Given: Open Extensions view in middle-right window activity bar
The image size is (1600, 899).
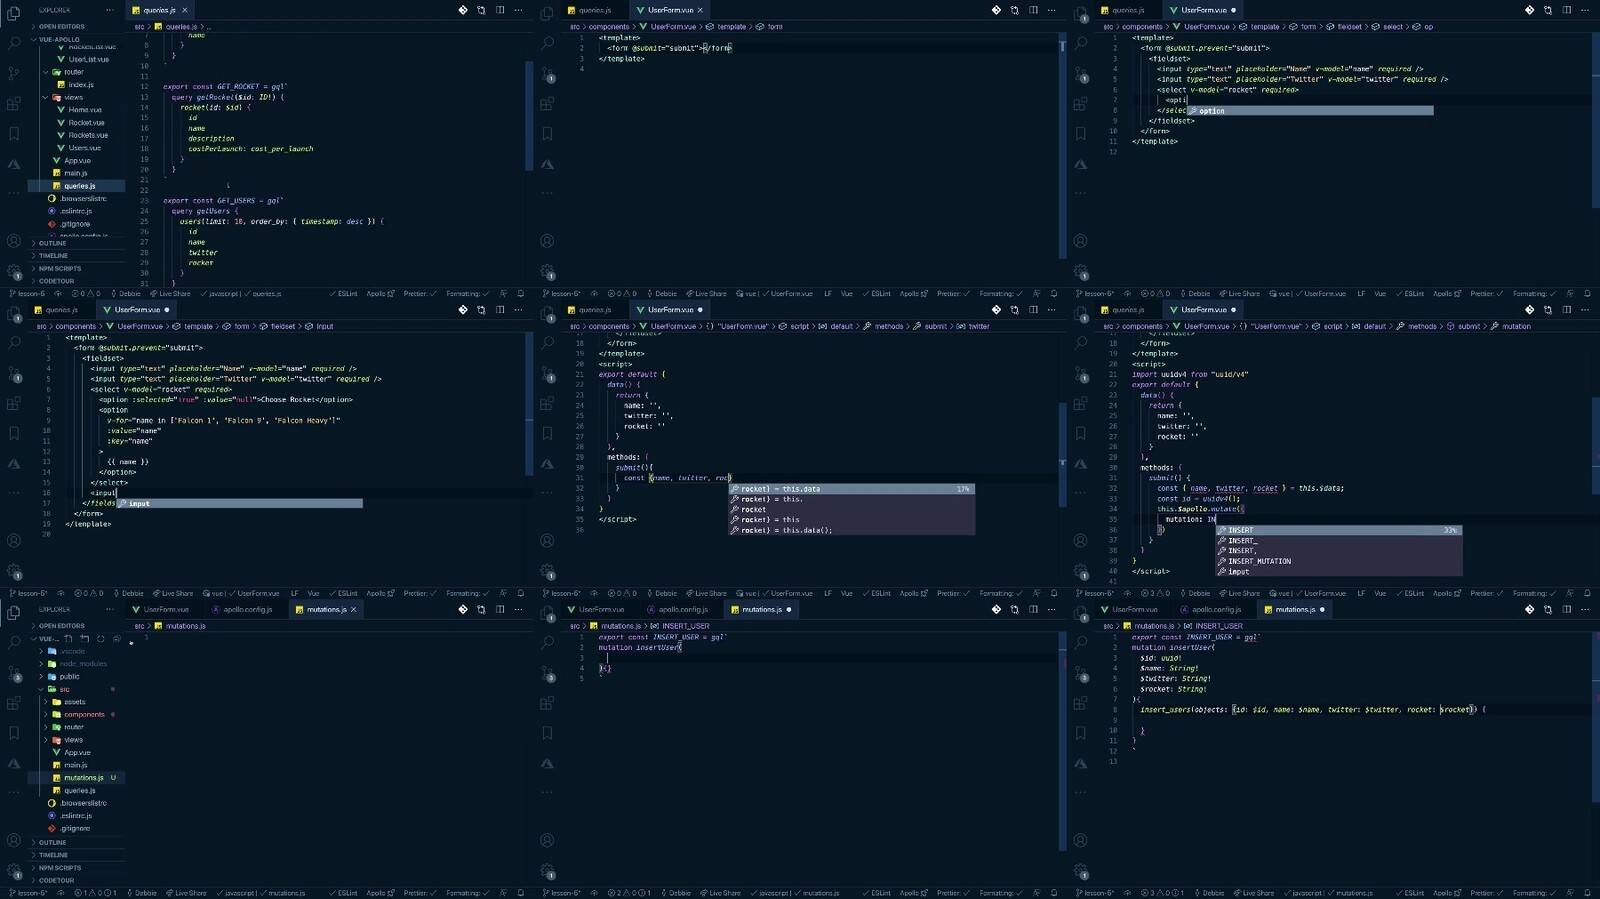Looking at the screenshot, I should (x=1080, y=403).
